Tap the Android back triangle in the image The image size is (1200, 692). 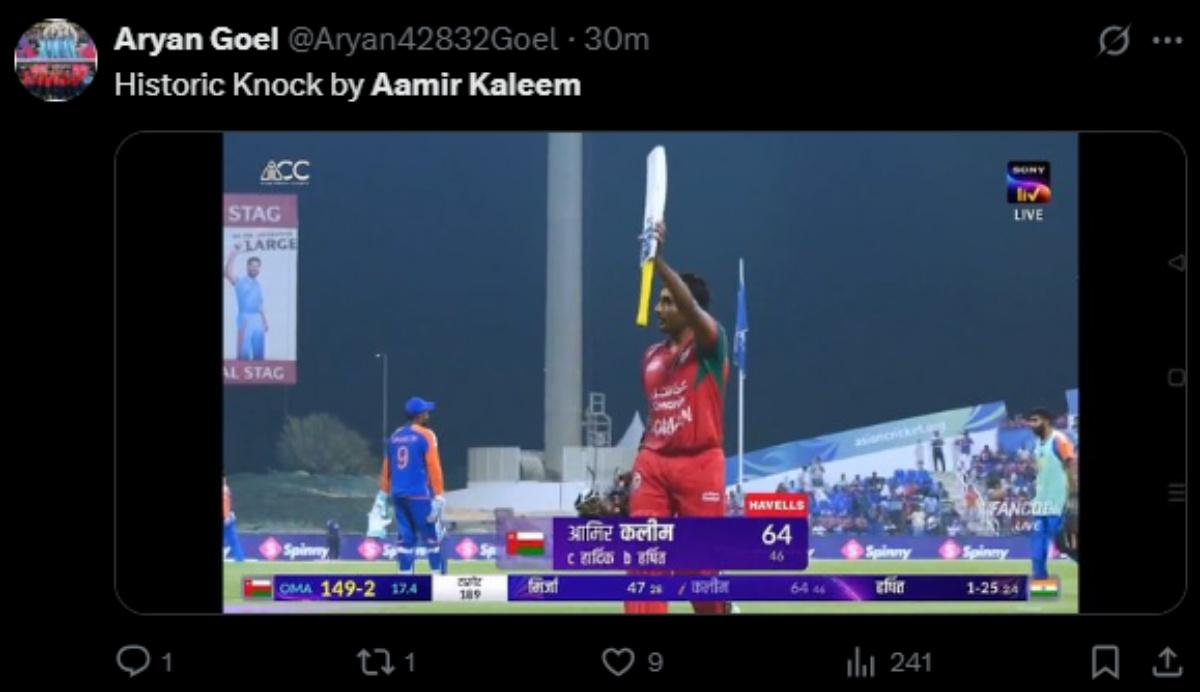(x=1175, y=263)
